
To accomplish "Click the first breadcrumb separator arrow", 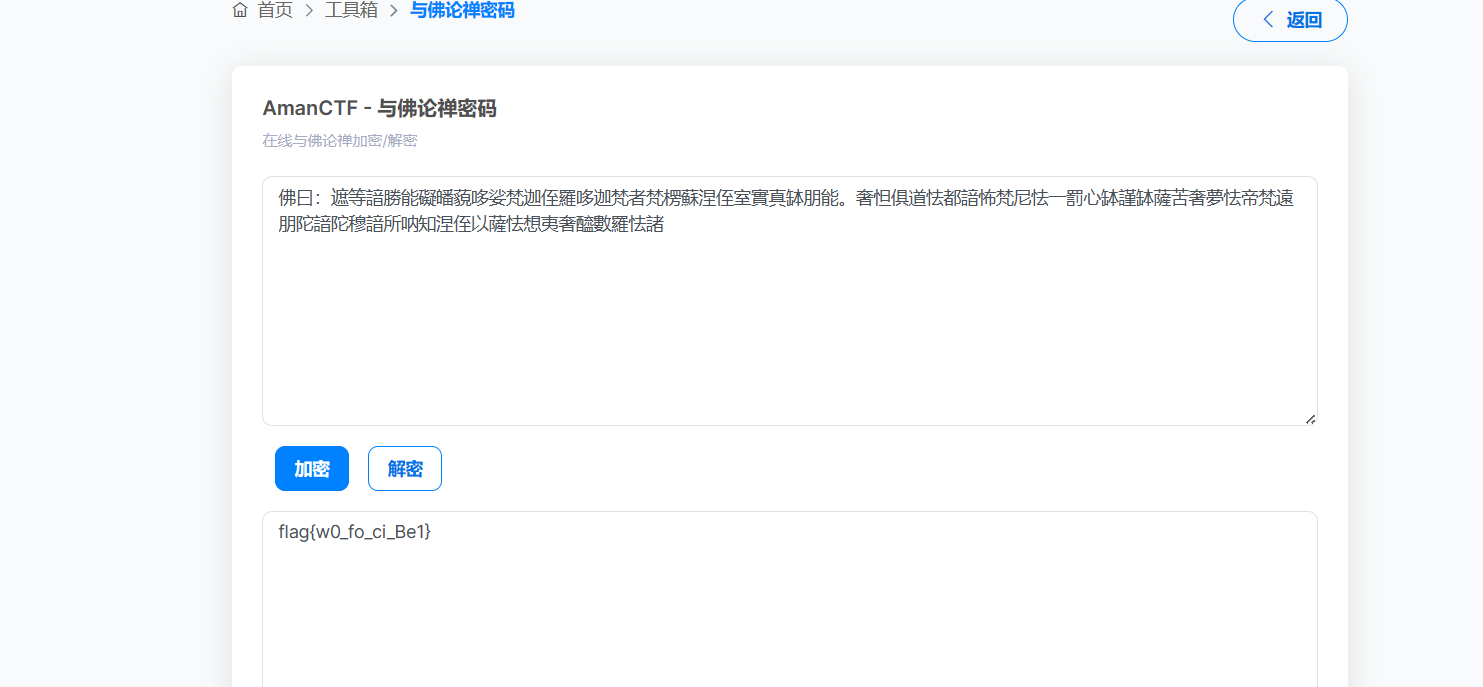I will tap(309, 11).
